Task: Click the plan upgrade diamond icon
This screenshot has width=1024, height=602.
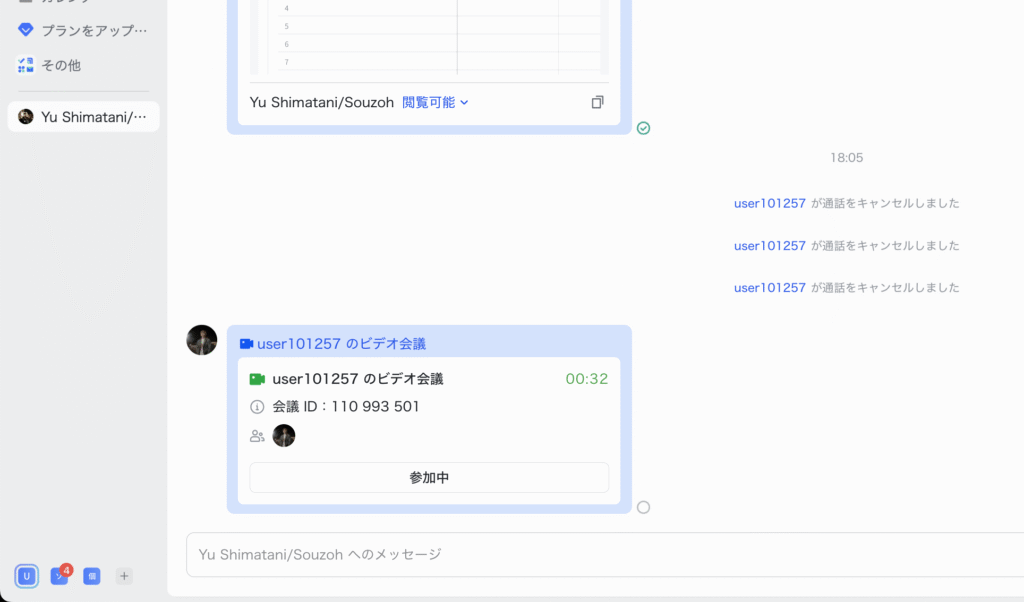Action: 26,30
